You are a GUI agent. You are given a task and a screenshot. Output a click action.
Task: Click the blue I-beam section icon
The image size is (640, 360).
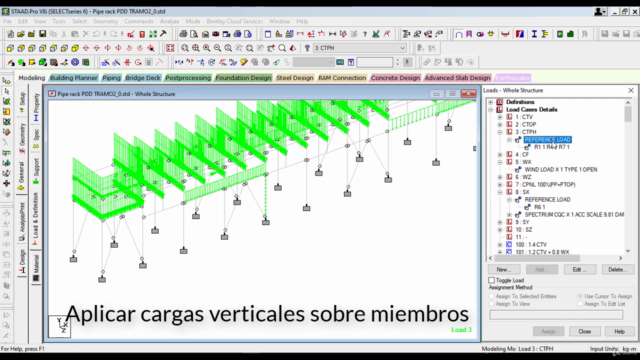pos(534,34)
